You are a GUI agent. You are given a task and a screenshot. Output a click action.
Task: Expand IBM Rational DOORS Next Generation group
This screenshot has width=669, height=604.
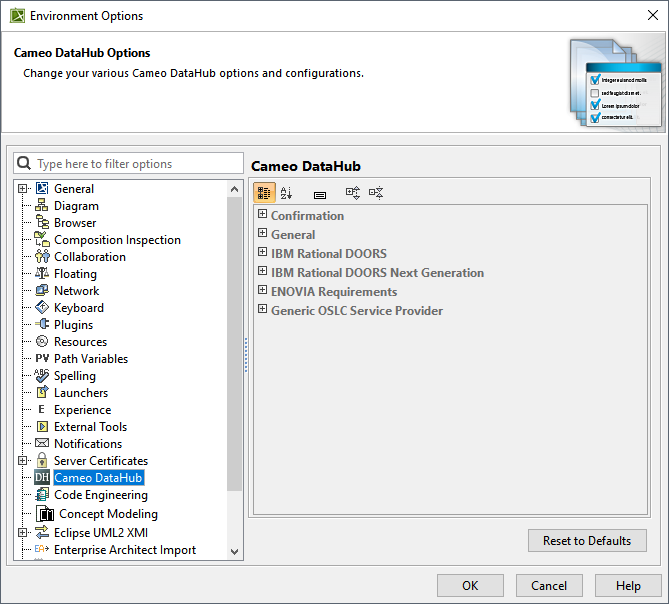tap(262, 271)
